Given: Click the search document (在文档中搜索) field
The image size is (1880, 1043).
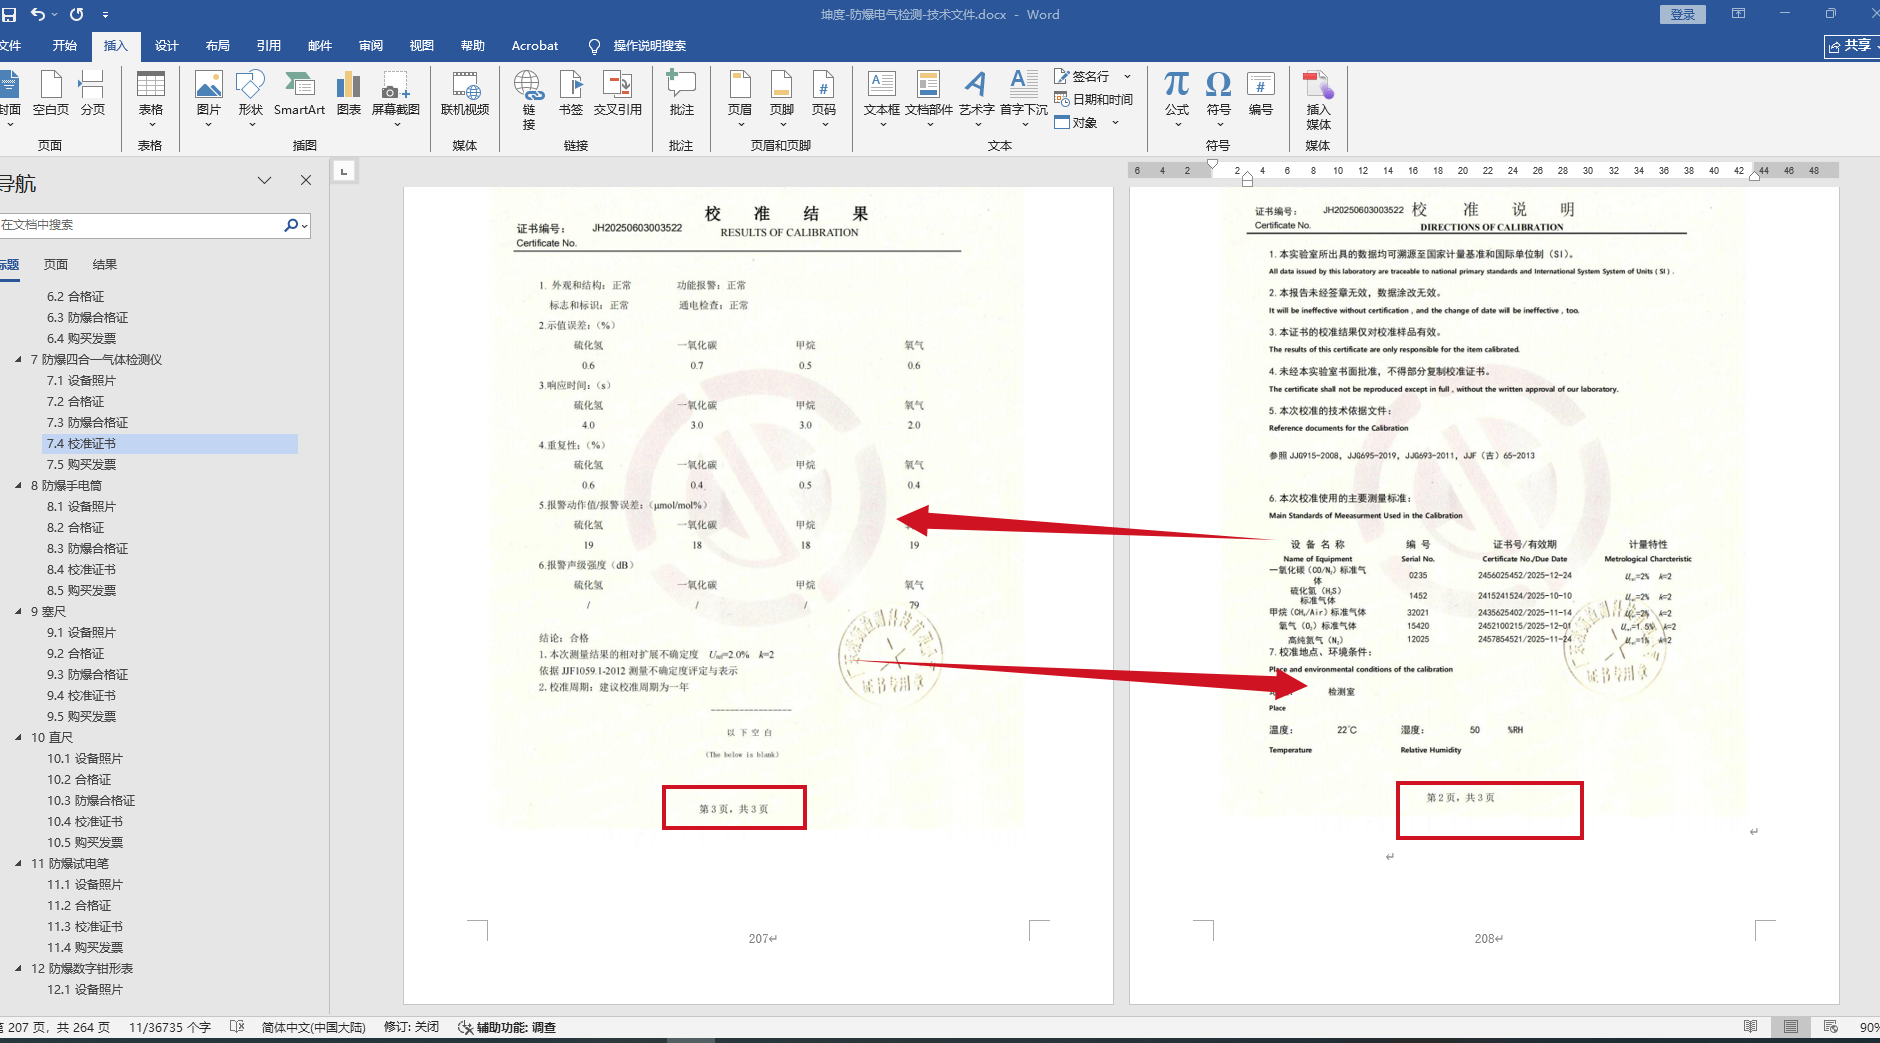Looking at the screenshot, I should (x=142, y=226).
